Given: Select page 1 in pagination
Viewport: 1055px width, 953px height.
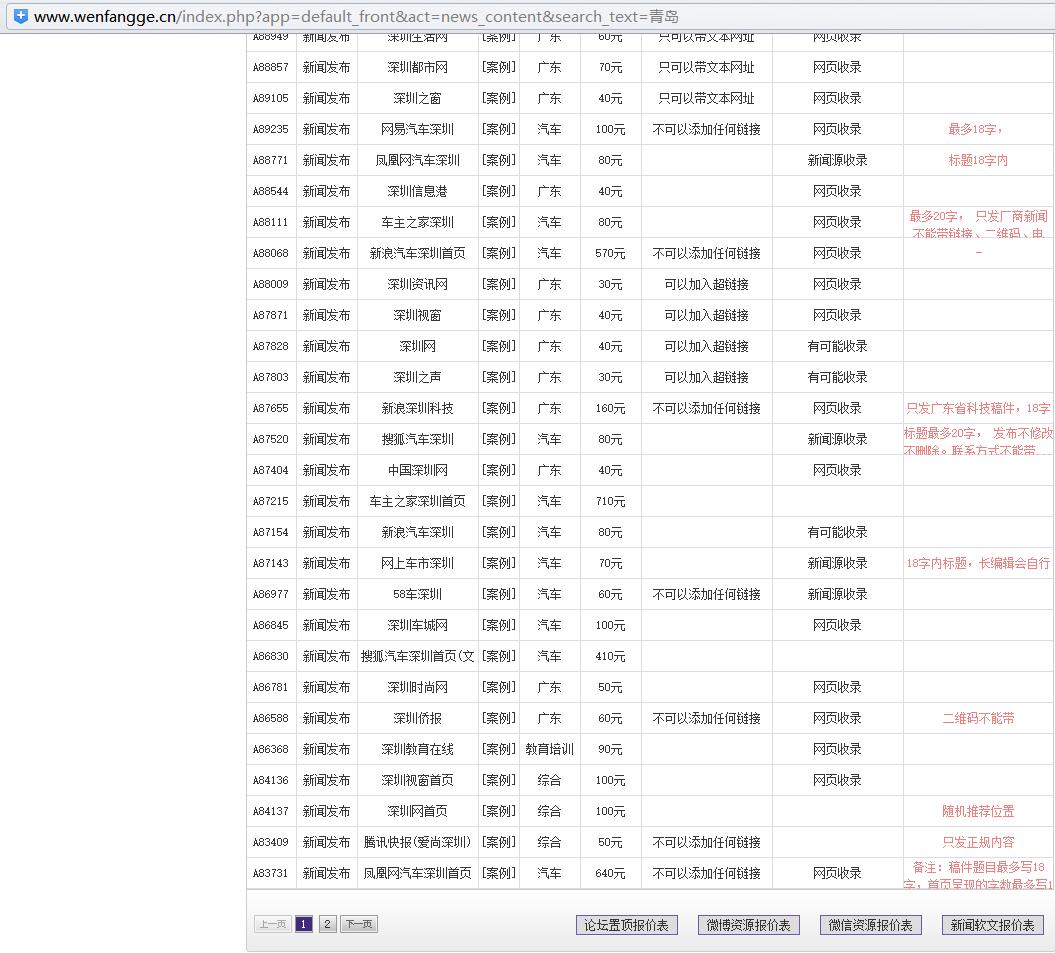Looking at the screenshot, I should coord(303,924).
